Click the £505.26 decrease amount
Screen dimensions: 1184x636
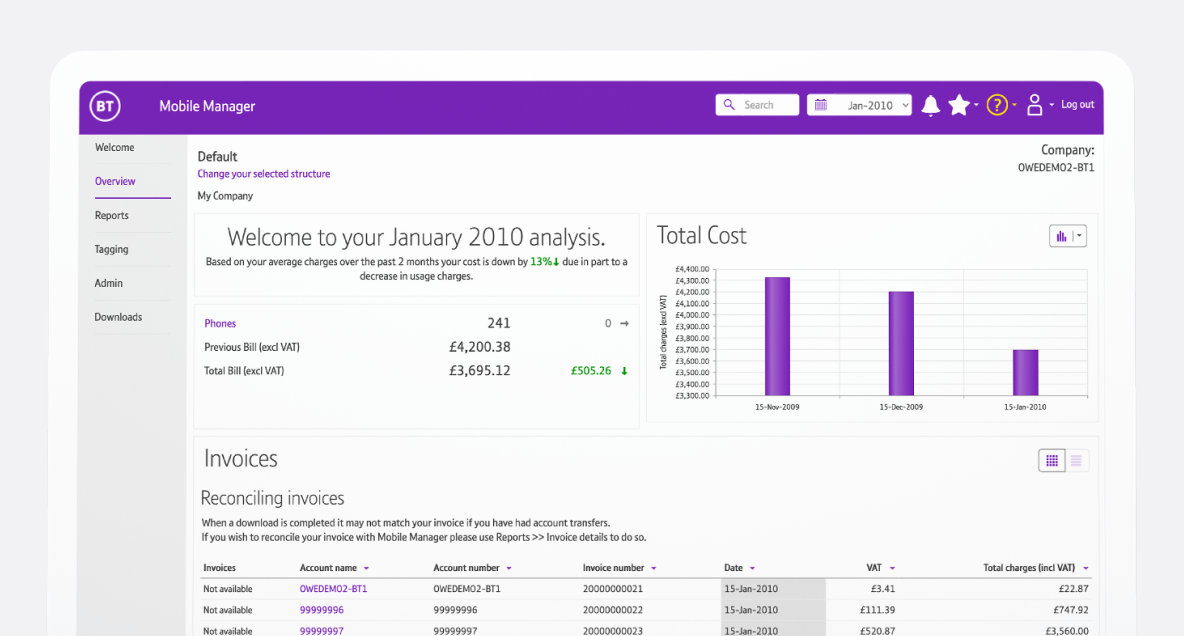tap(591, 371)
